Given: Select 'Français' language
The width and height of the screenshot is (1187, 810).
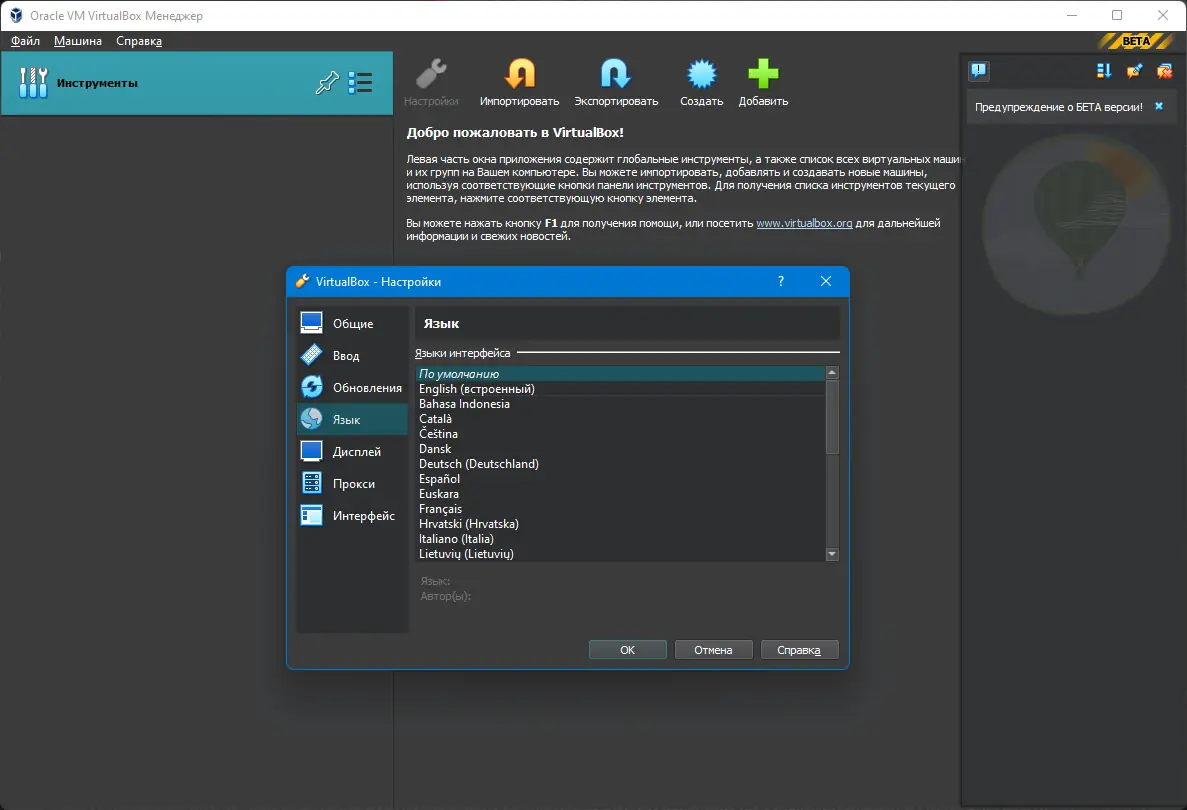Looking at the screenshot, I should point(620,509).
